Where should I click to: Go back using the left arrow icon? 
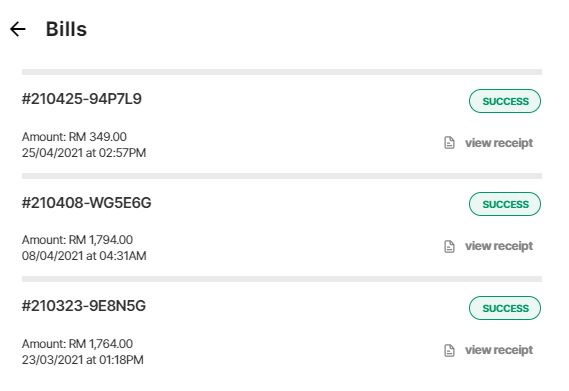[x=17, y=29]
